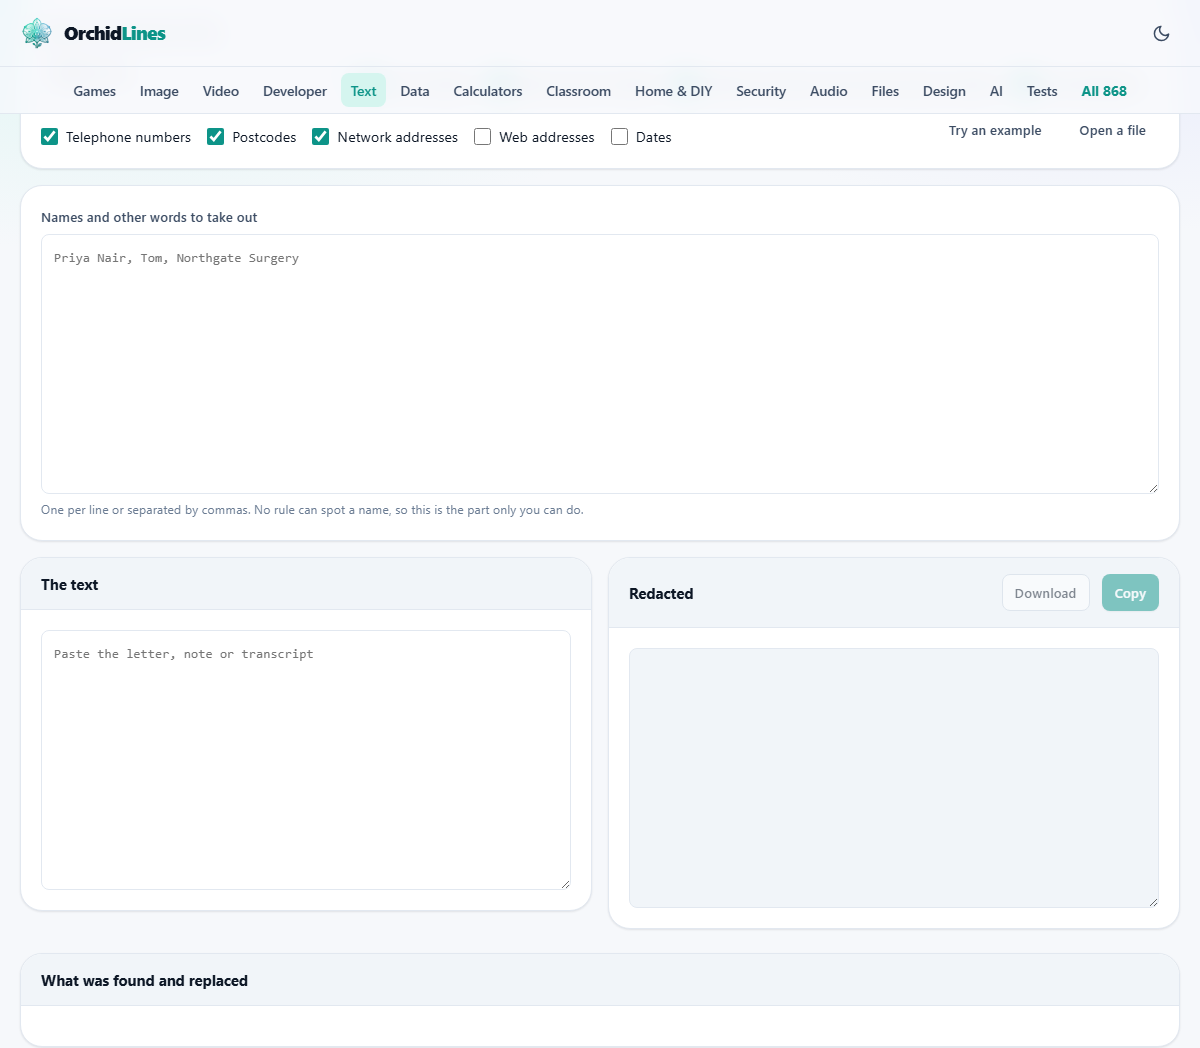Viewport: 1200px width, 1048px height.
Task: Click the 'Names and other words to take out' label
Action: (x=149, y=217)
